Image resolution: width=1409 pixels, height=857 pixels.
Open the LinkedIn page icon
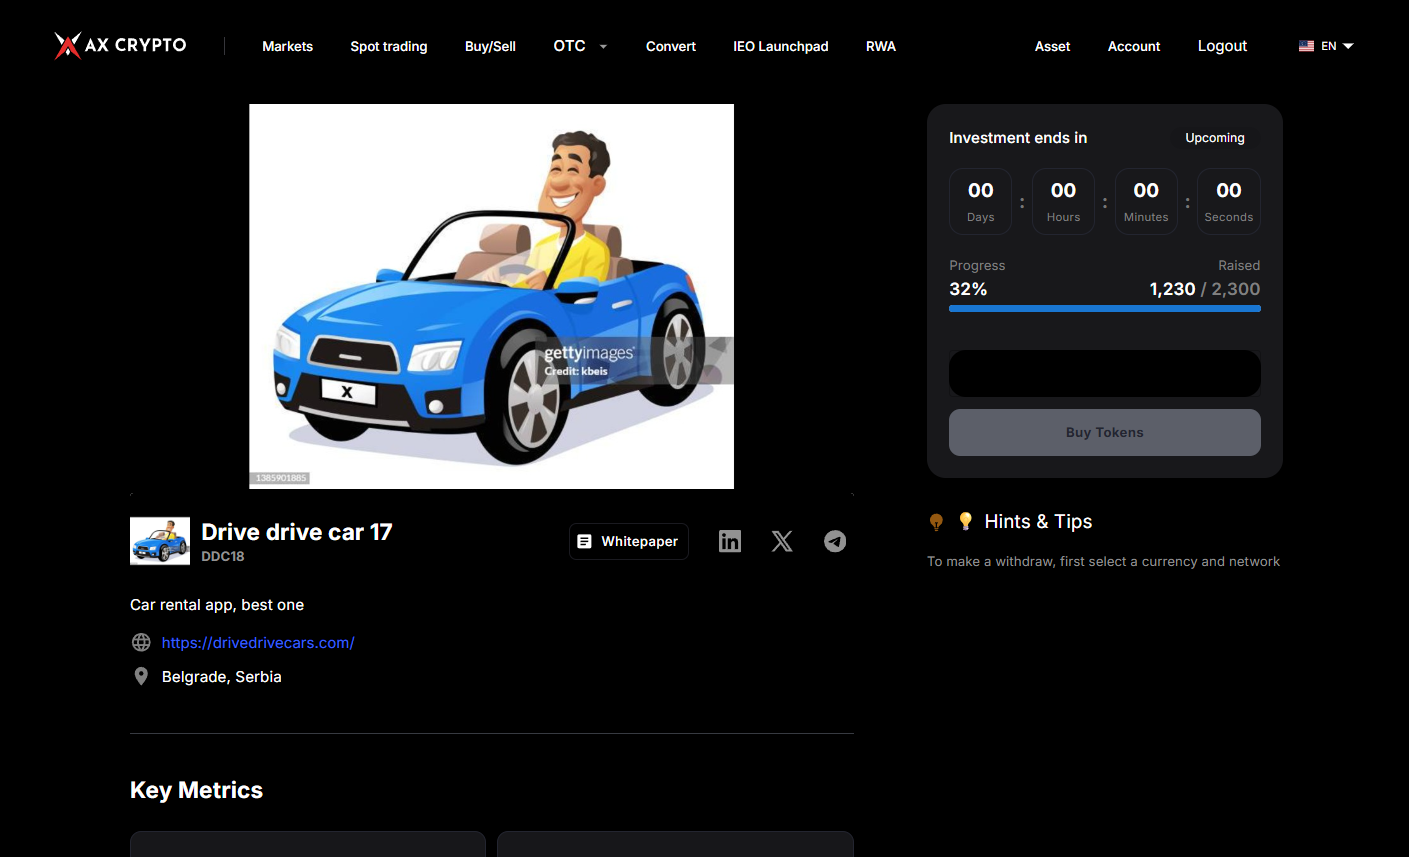click(730, 541)
